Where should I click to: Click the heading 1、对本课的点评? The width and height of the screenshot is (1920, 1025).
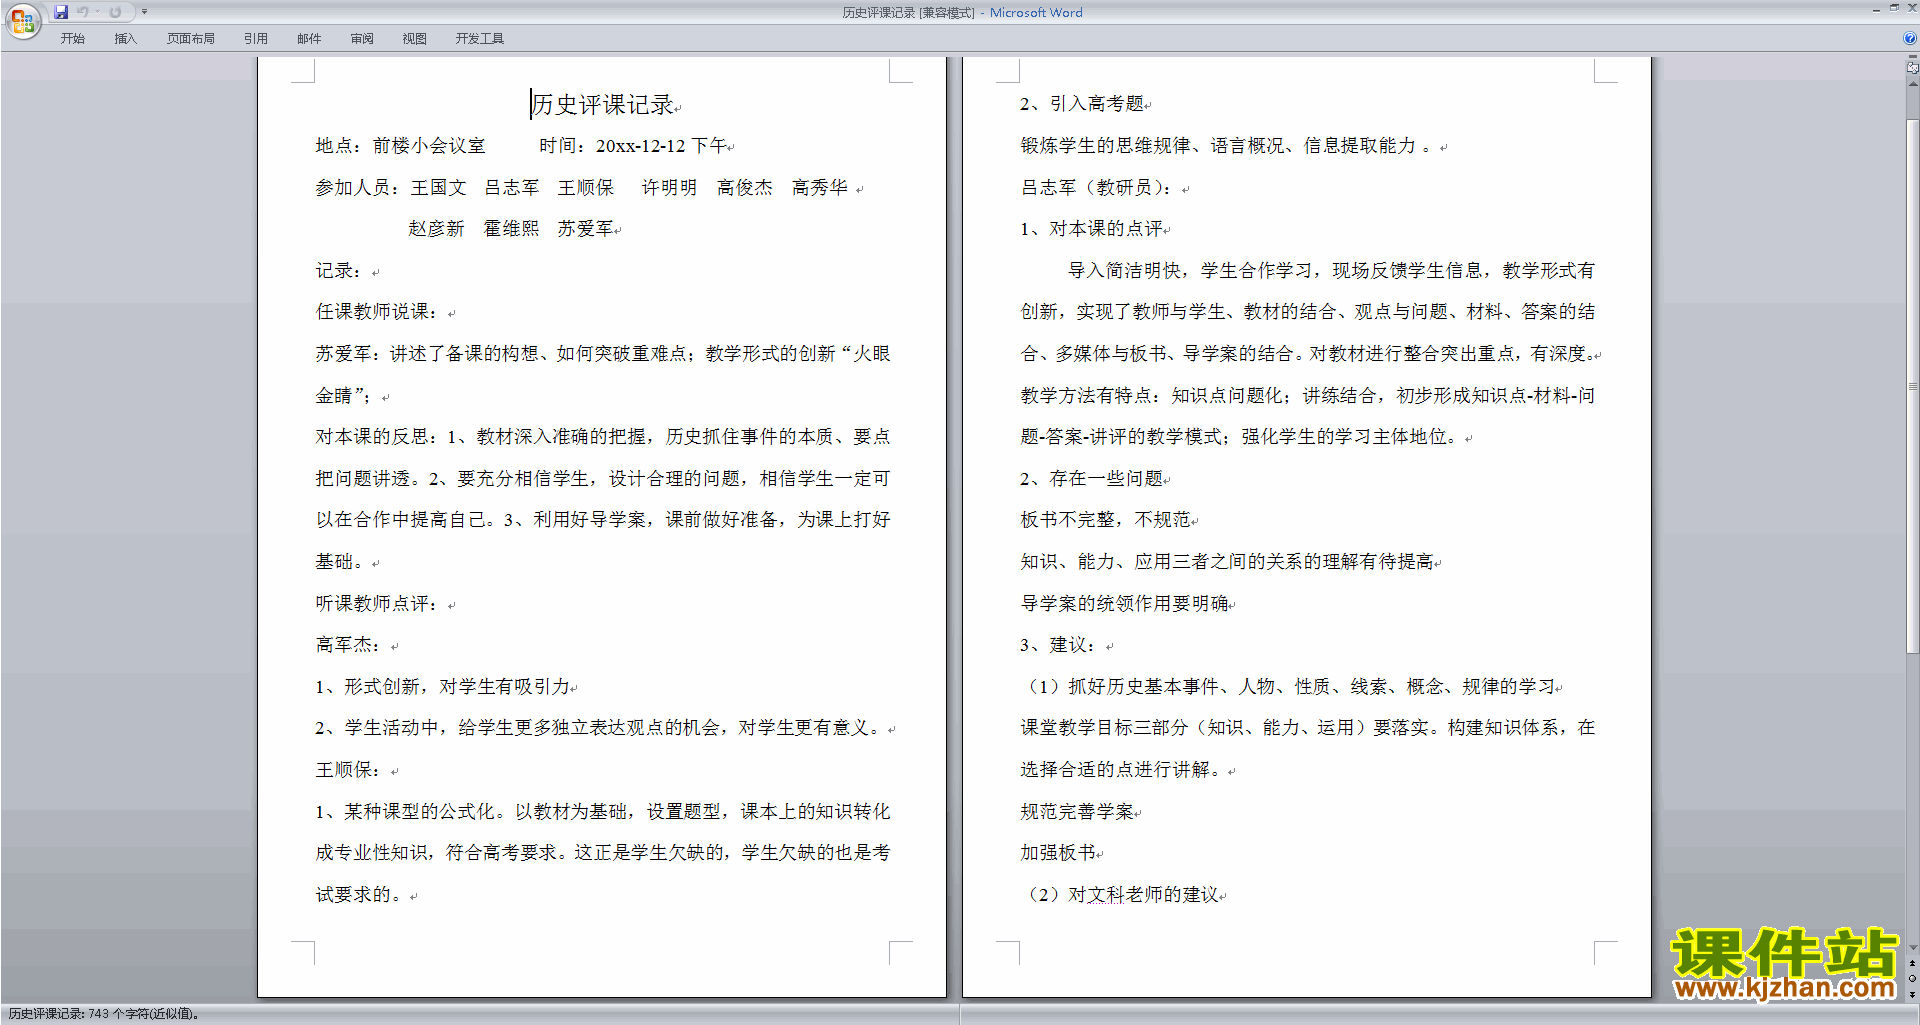click(x=1091, y=229)
